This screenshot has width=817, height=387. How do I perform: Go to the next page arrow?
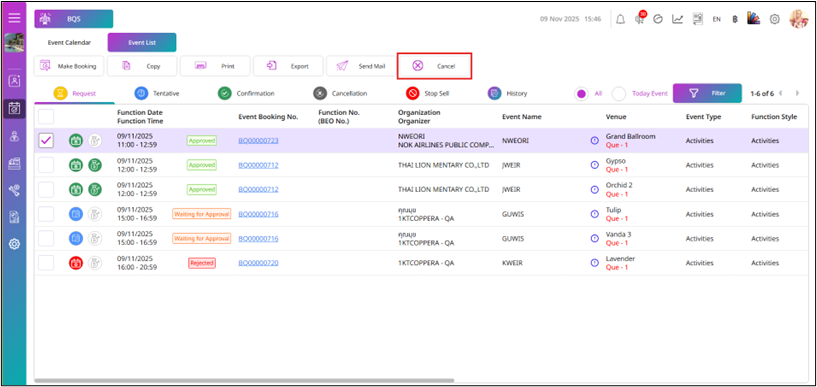797,94
